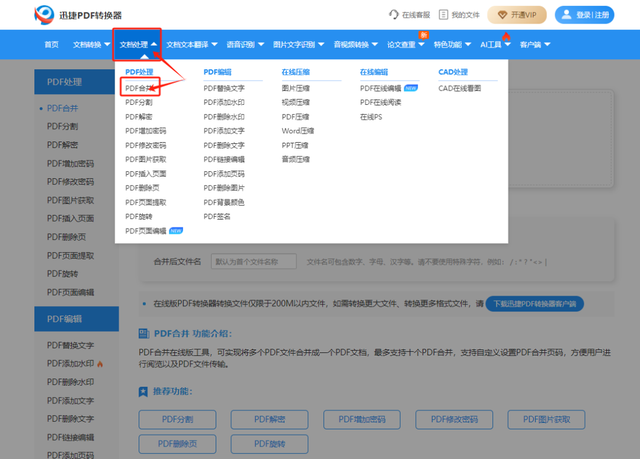Viewport: 640px width, 459px height.
Task: Select PDF添加水印 in left sidebar
Action: (70, 364)
